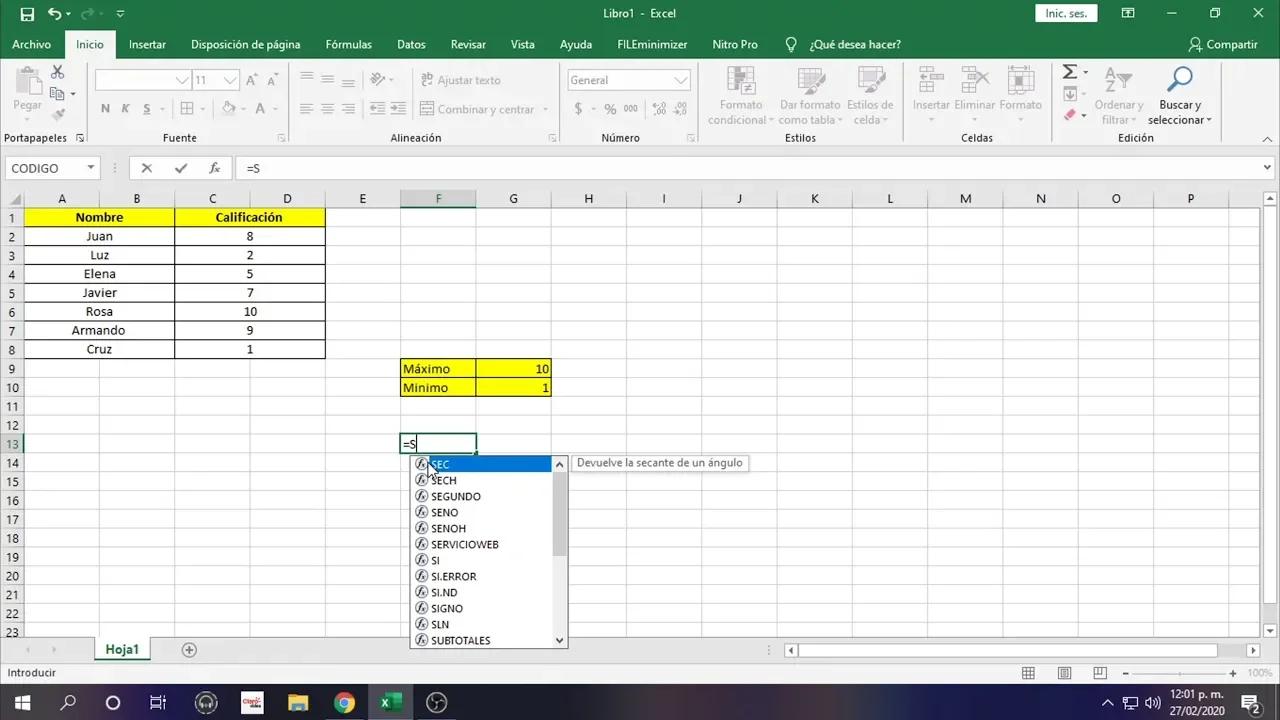The height and width of the screenshot is (720, 1280).
Task: Open Fuente dialog launcher
Action: click(x=281, y=138)
